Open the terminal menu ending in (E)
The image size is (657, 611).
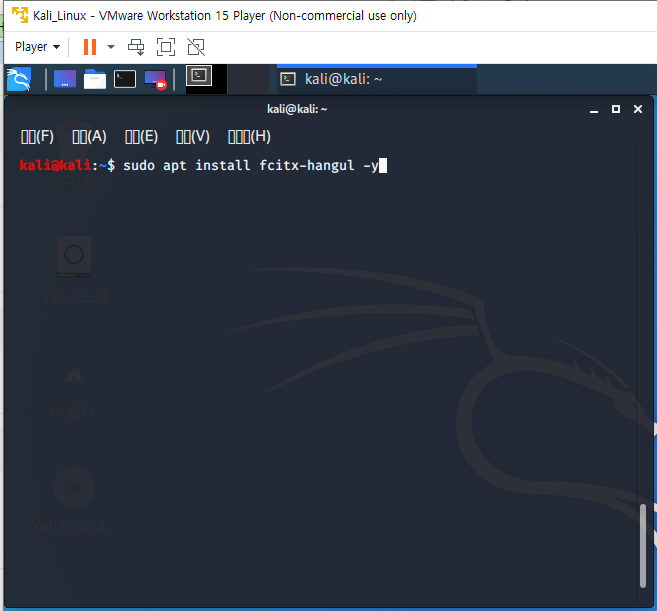[x=141, y=137]
